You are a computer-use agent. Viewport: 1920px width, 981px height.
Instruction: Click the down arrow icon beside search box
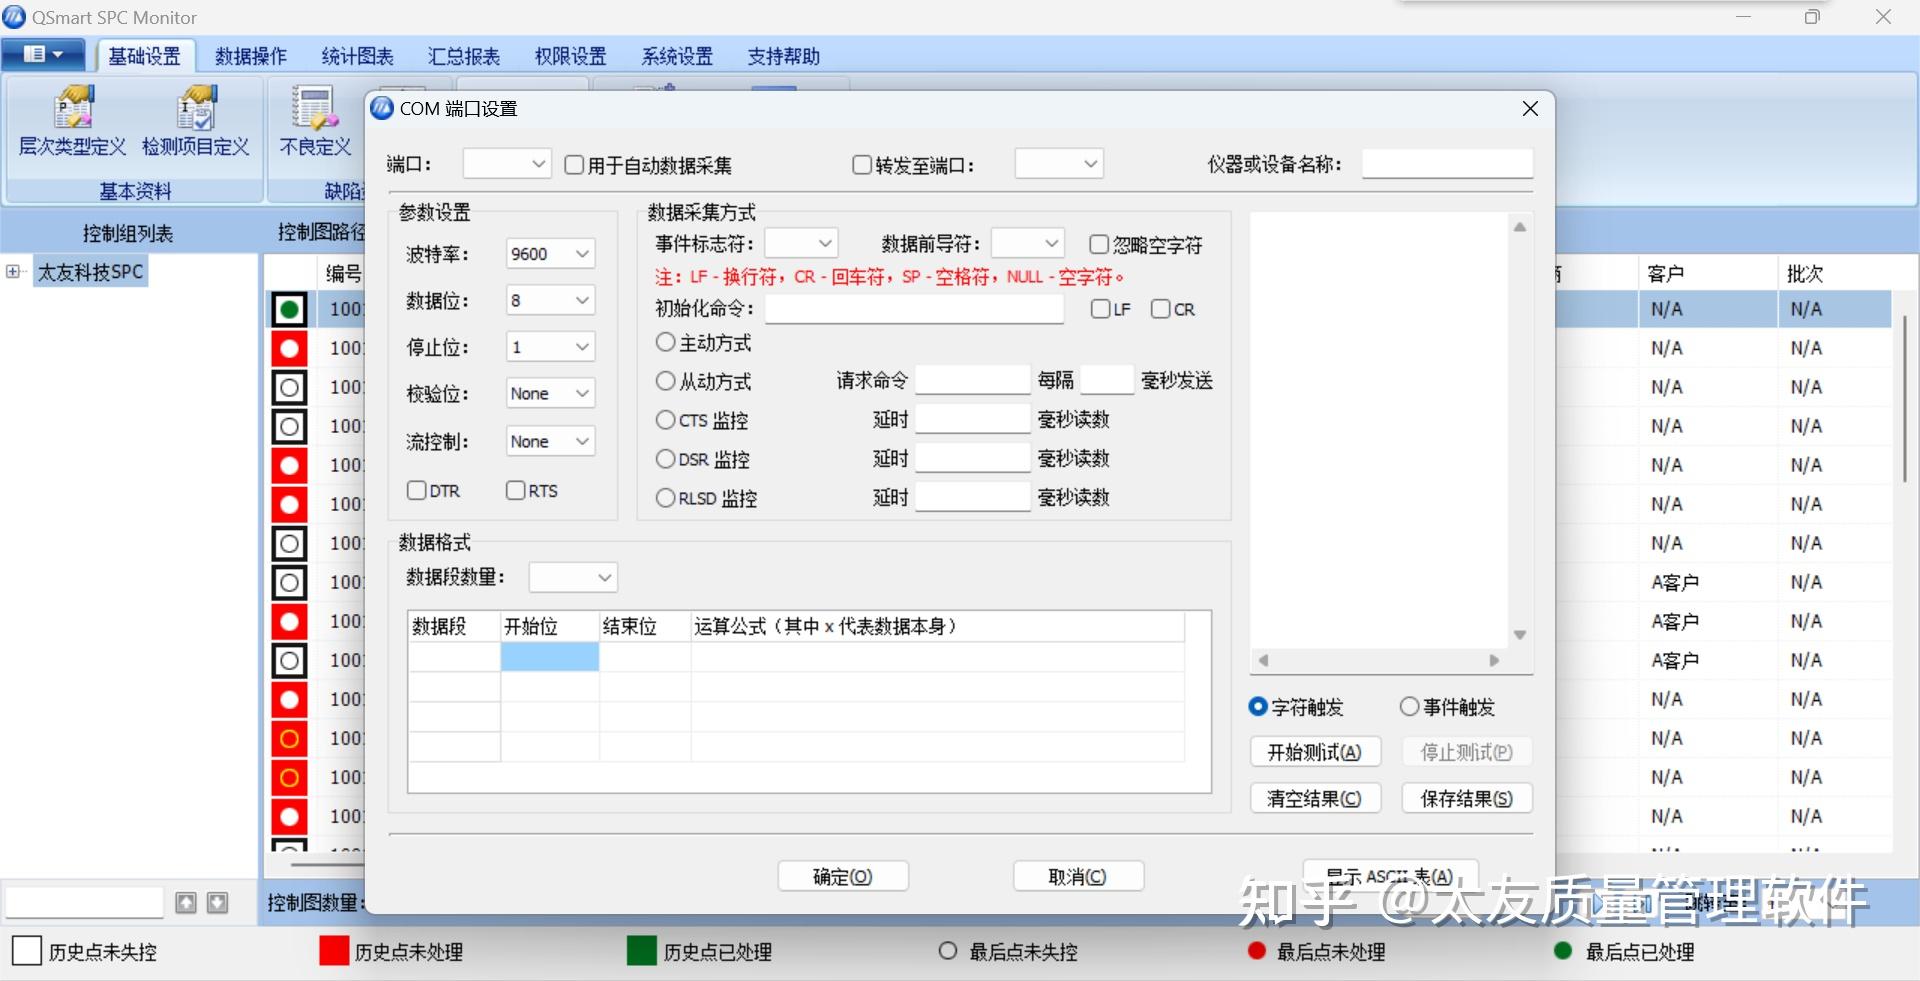[217, 903]
